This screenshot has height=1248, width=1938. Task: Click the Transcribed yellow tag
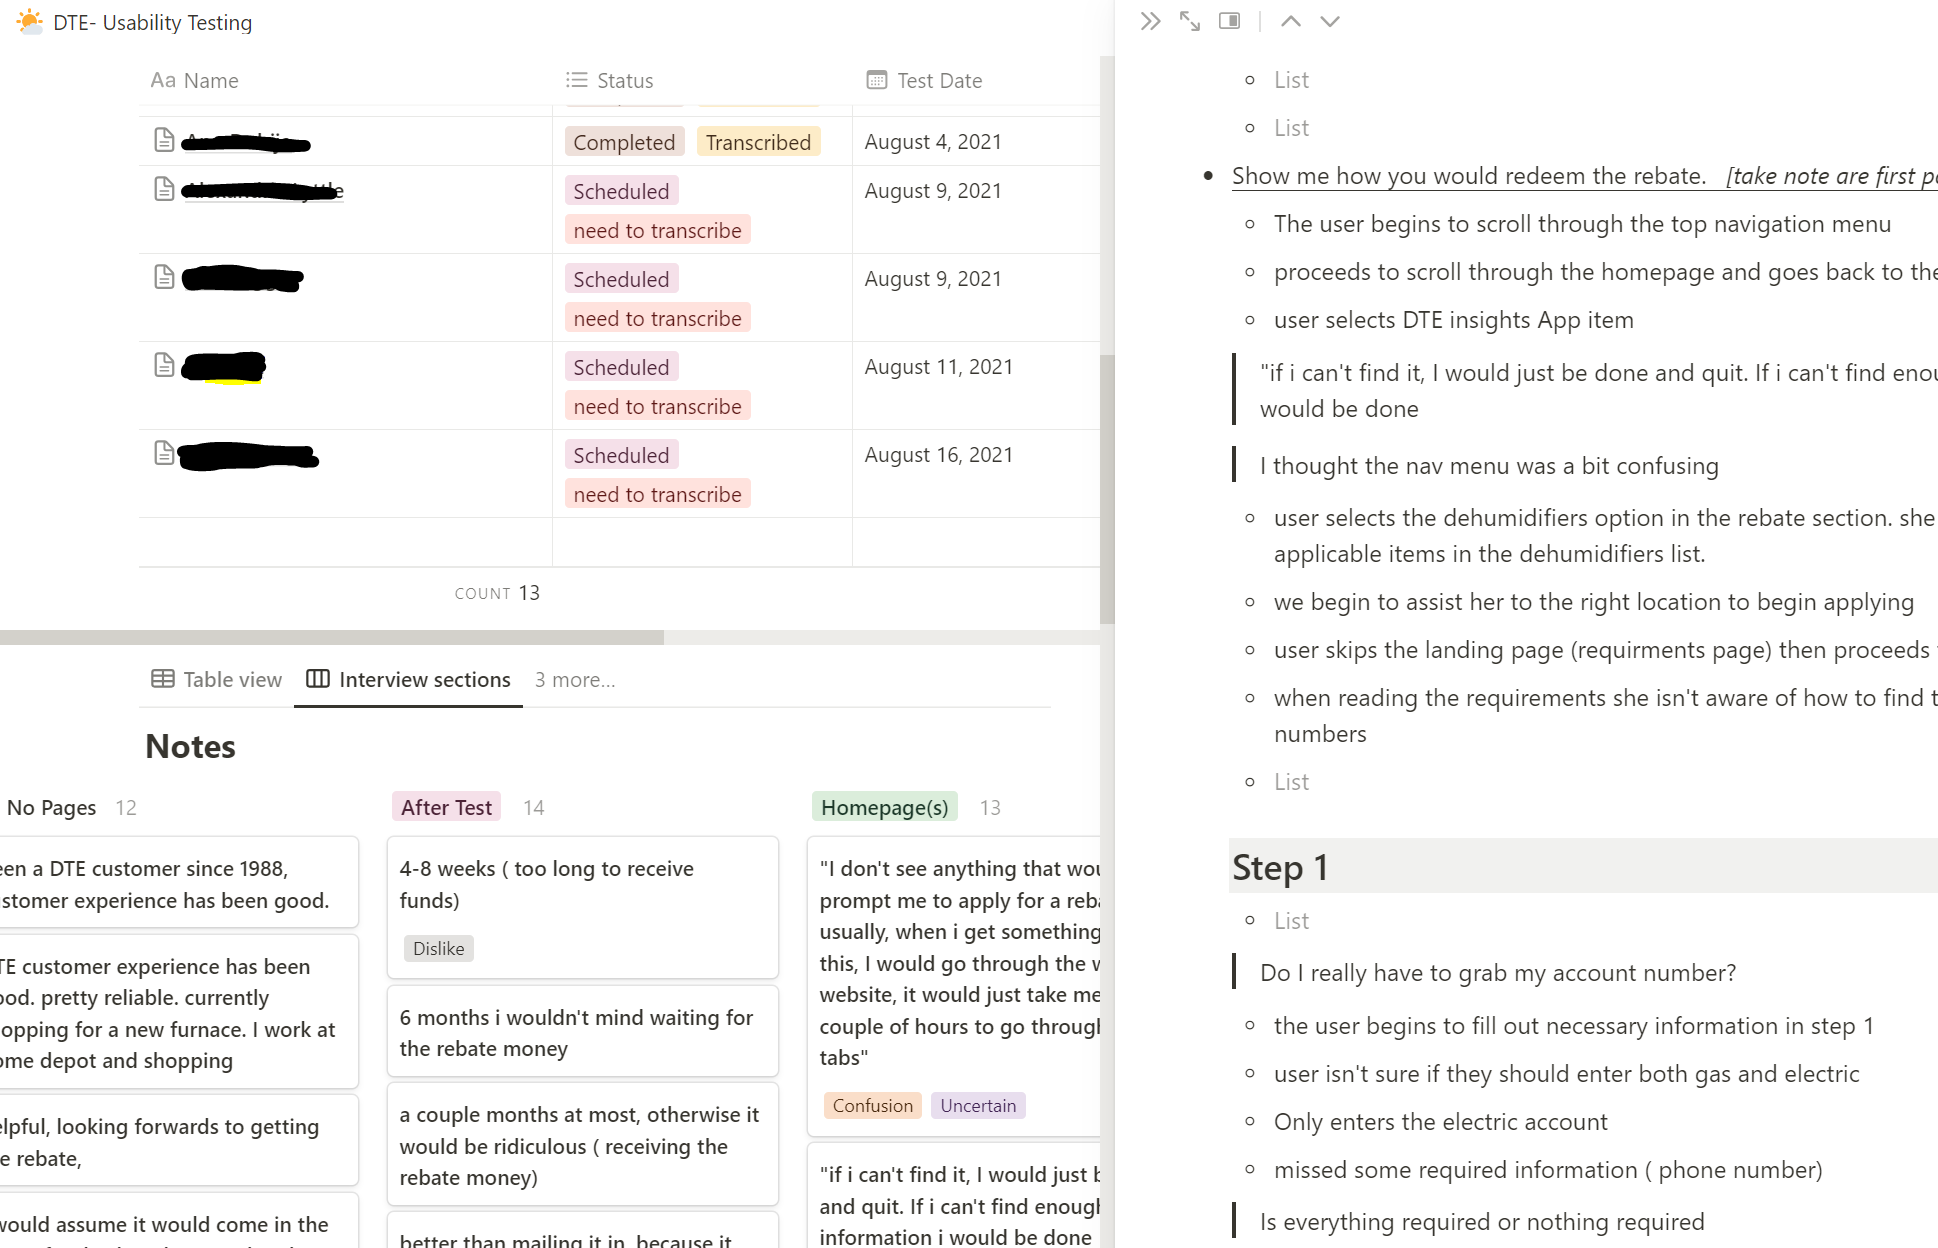pos(758,142)
